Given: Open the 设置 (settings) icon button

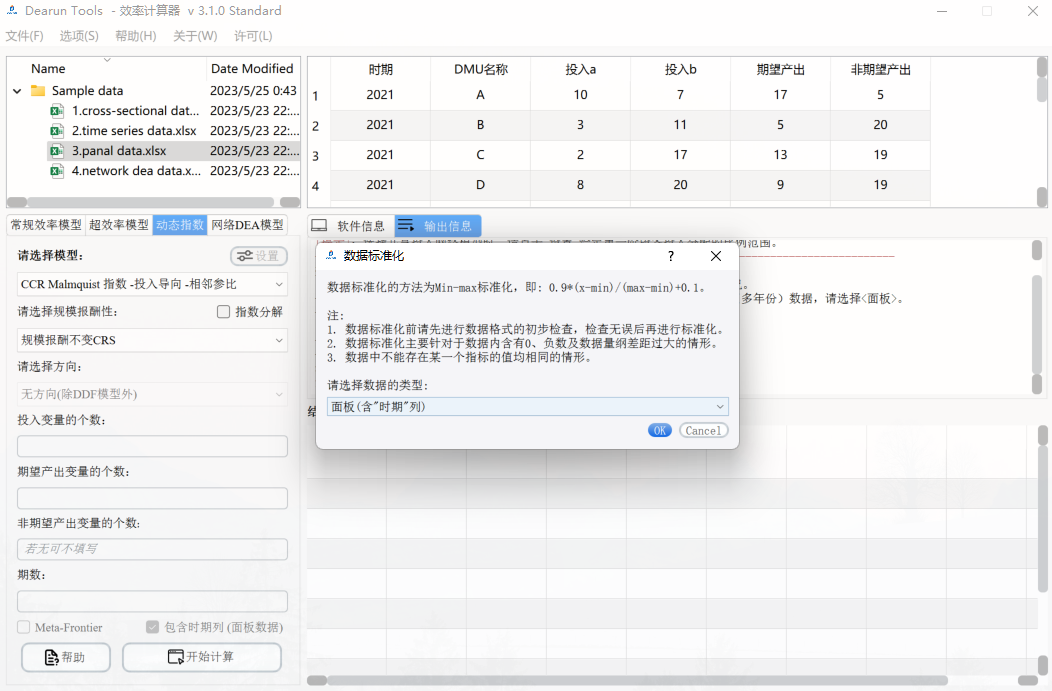Looking at the screenshot, I should (x=258, y=256).
